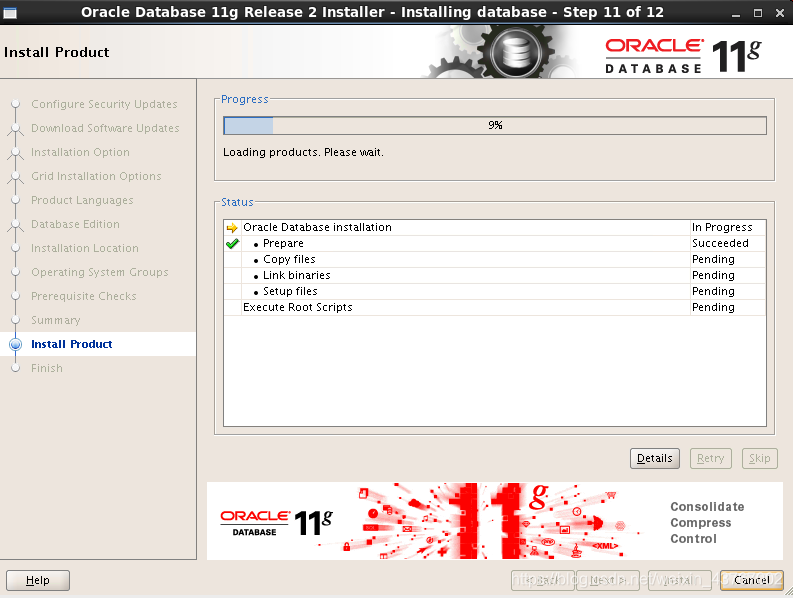Click the Oracle Database 11g header logo

[683, 56]
